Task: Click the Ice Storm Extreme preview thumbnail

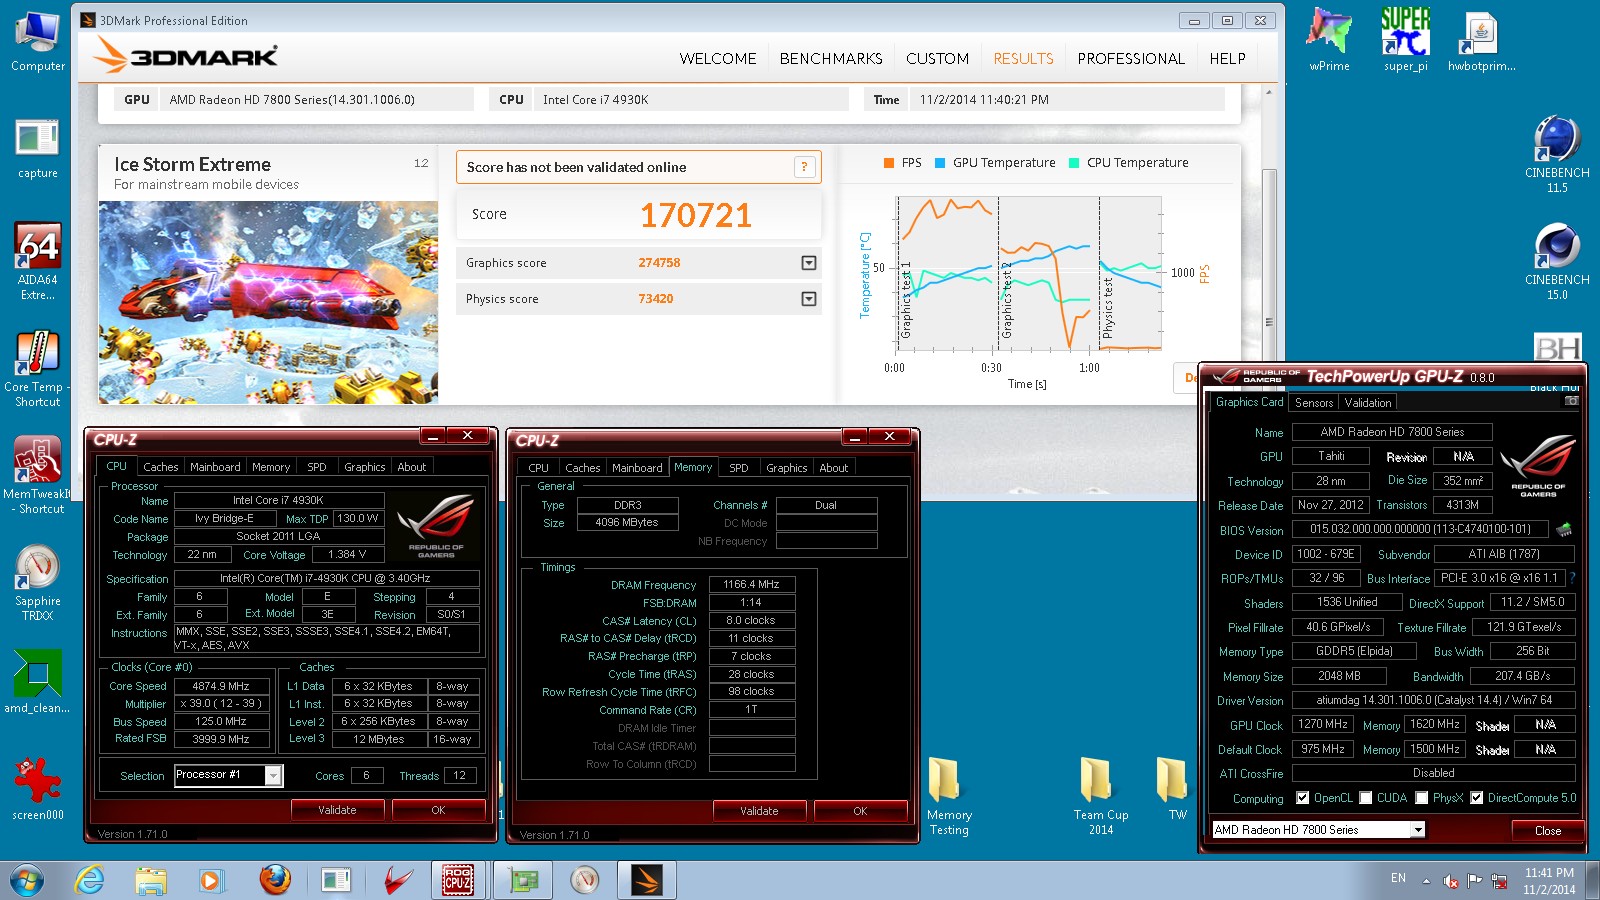Action: click(x=268, y=302)
